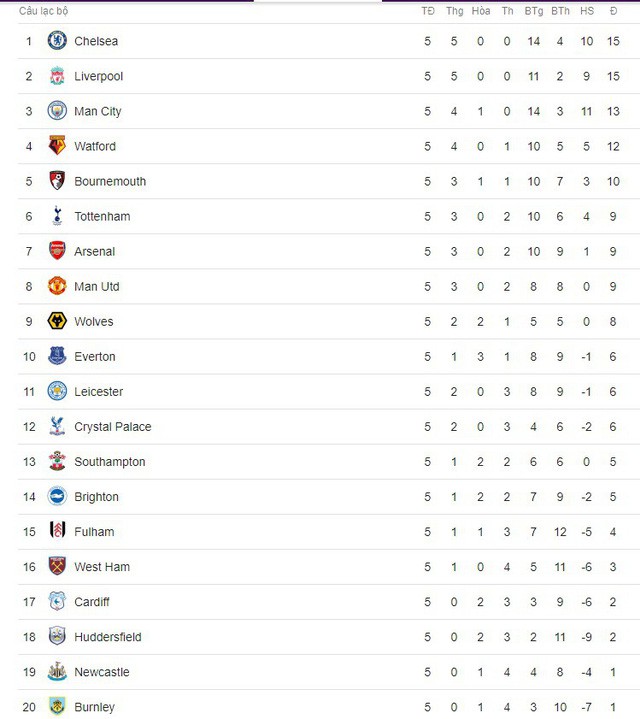Open the Crystal Palace team link
This screenshot has height=719, width=640.
[113, 426]
